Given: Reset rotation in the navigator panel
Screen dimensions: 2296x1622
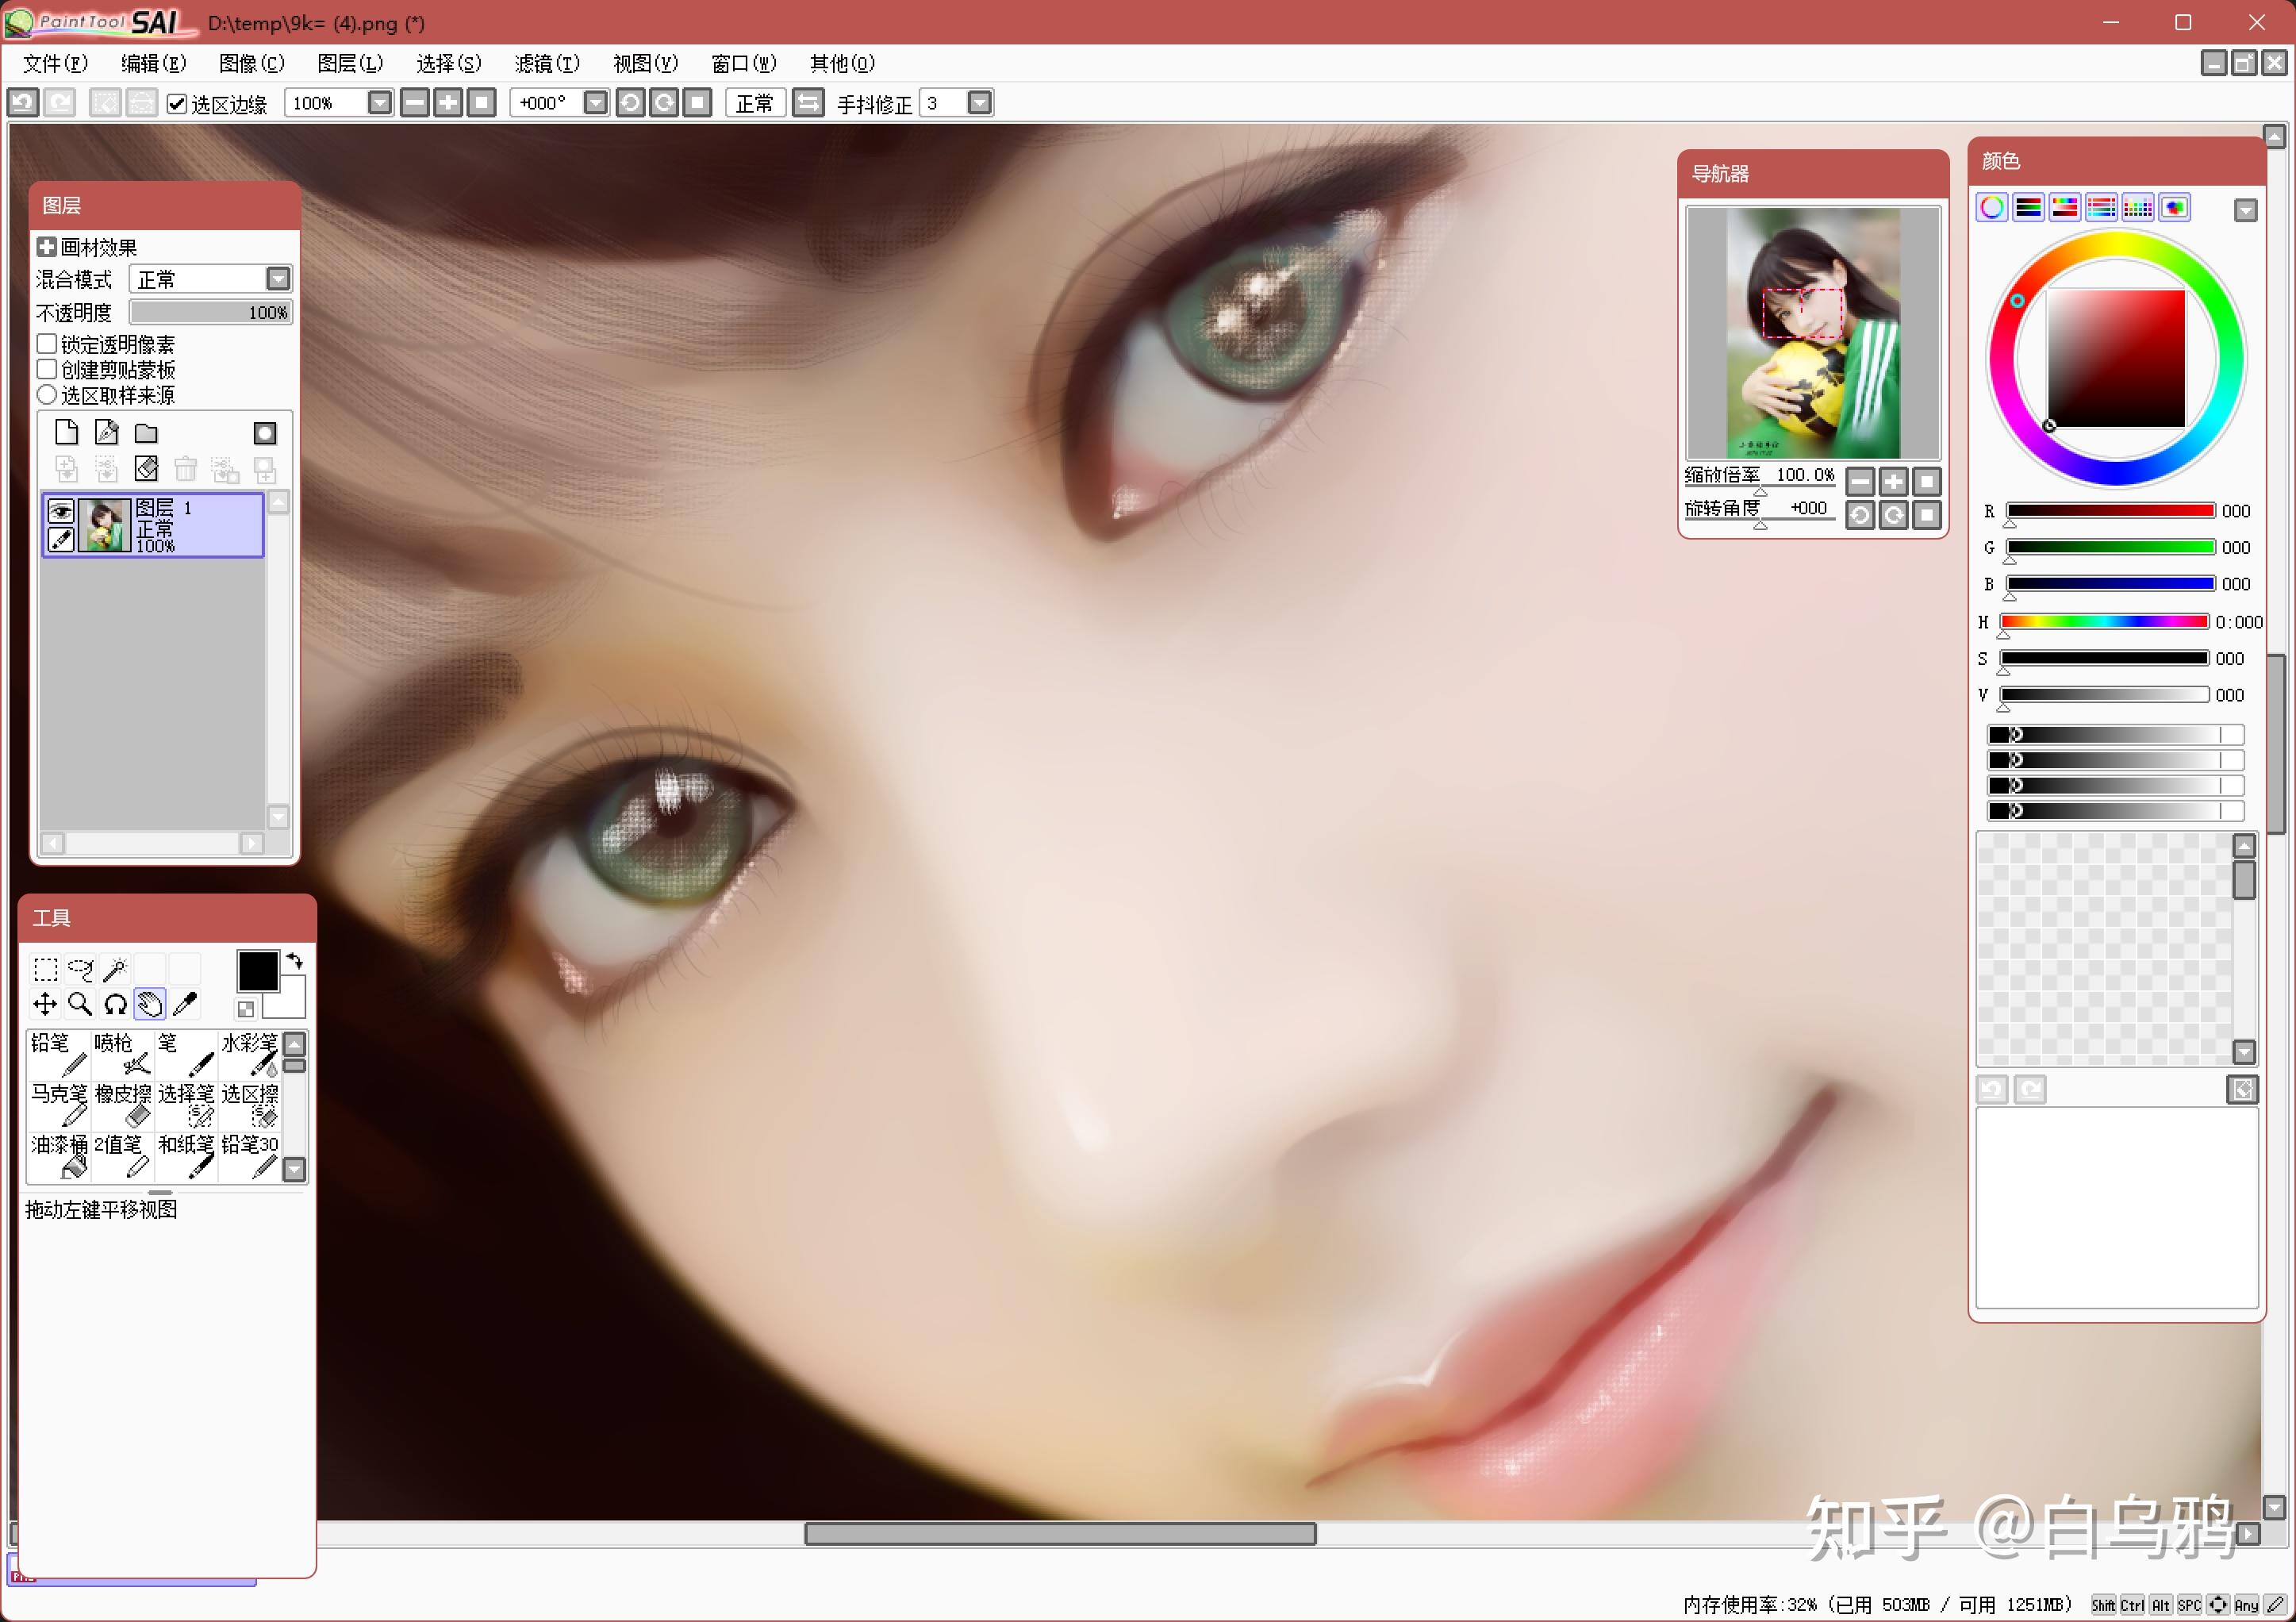Looking at the screenshot, I should point(1927,515).
